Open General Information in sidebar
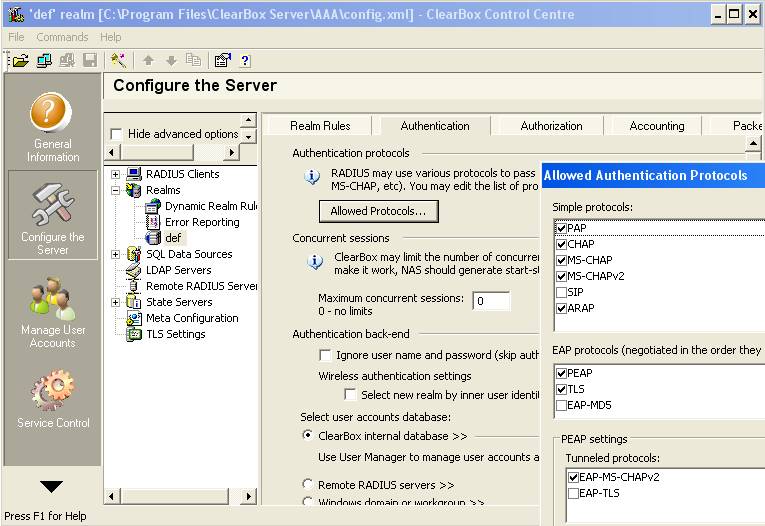 (x=52, y=127)
